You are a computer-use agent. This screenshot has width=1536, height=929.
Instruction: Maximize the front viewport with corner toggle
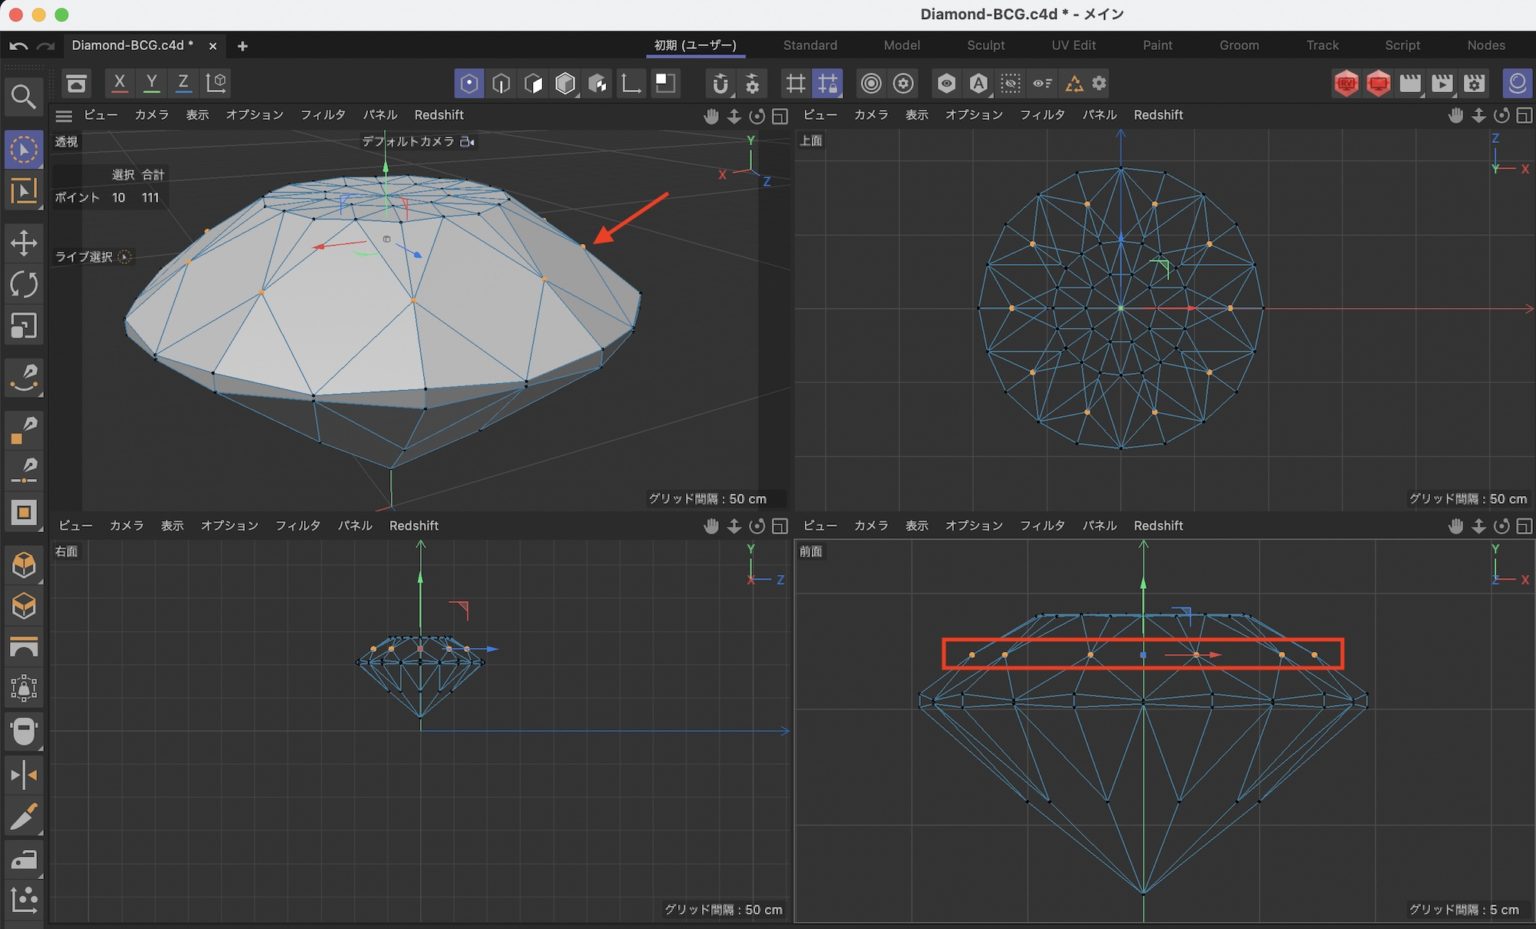coord(1524,525)
